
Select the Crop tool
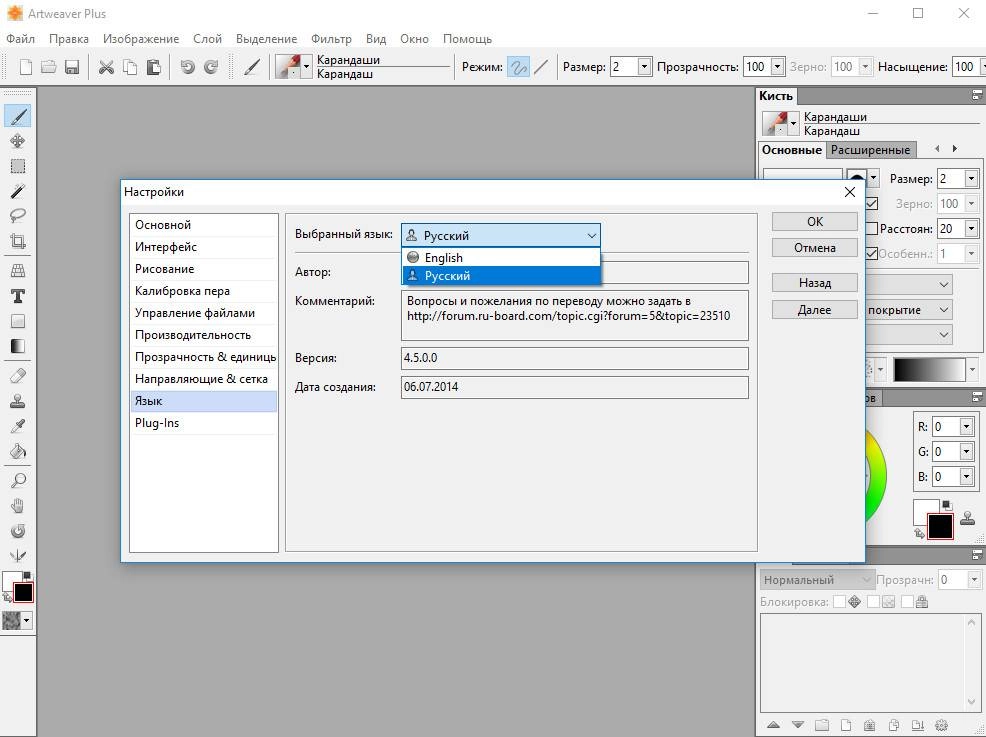[18, 241]
